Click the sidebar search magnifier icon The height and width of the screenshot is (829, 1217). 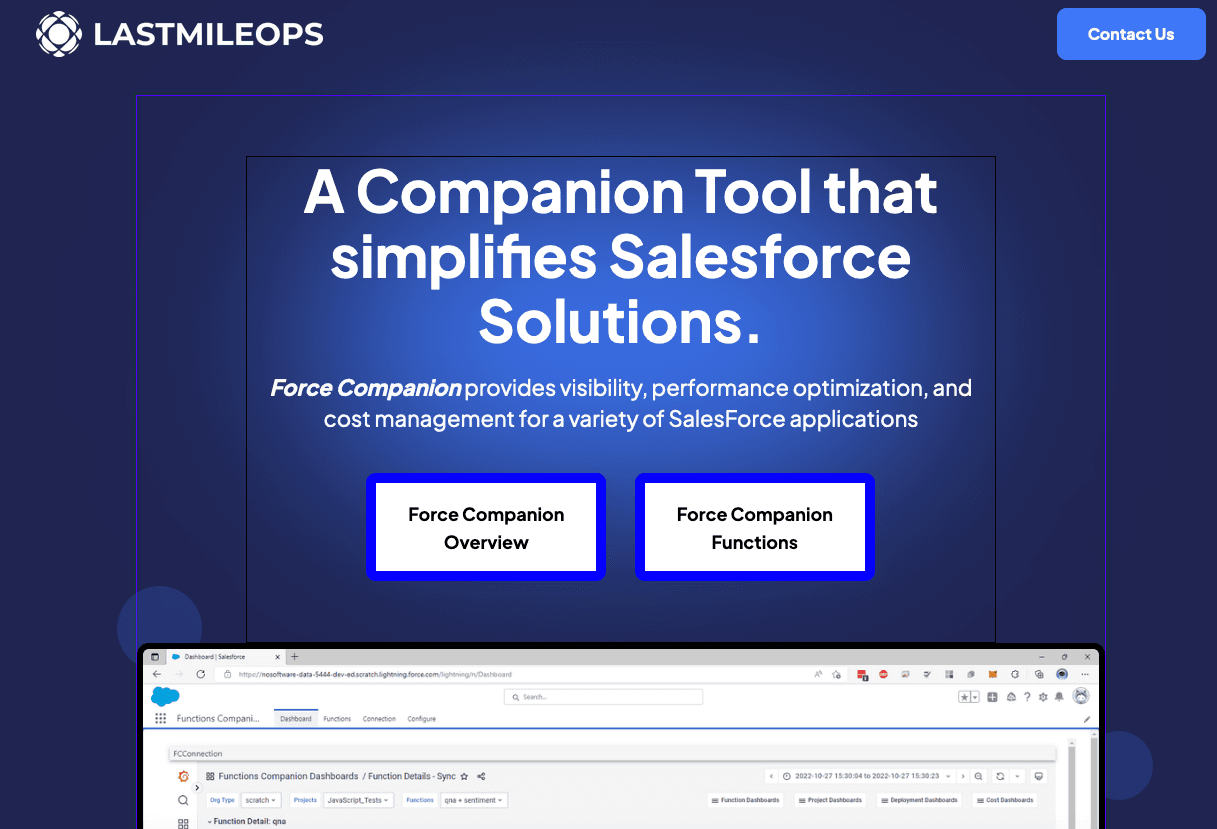pos(183,800)
